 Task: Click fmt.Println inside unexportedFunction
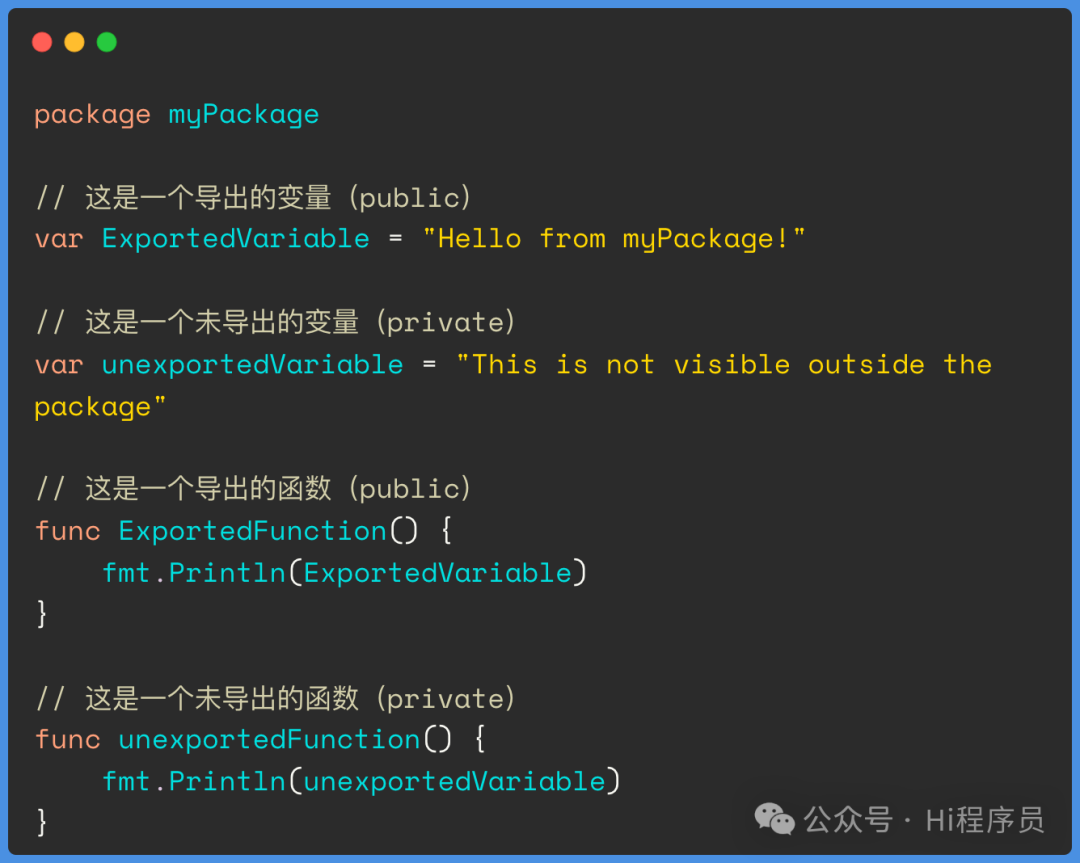(194, 782)
